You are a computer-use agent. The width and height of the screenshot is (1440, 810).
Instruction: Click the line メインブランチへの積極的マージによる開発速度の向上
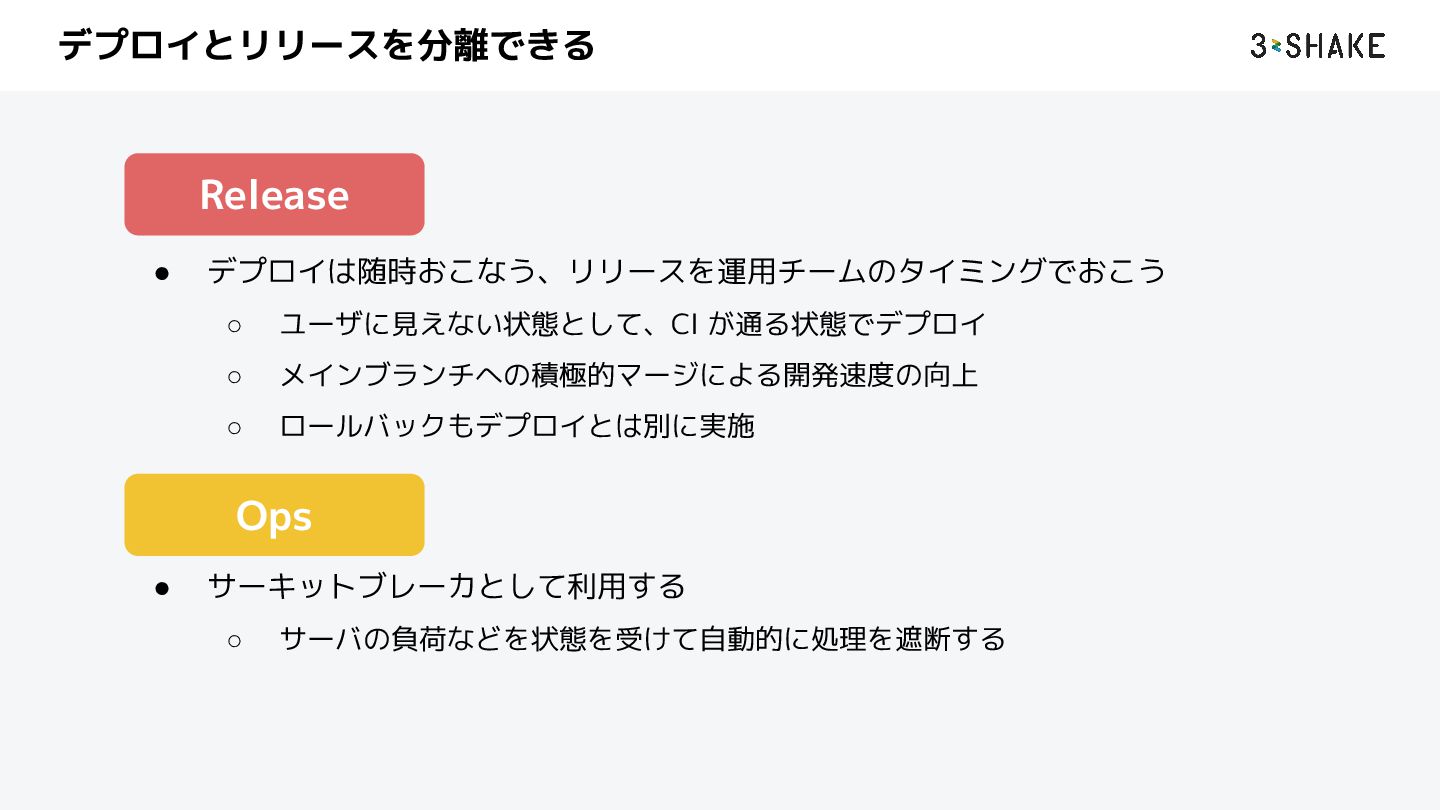pos(628,376)
